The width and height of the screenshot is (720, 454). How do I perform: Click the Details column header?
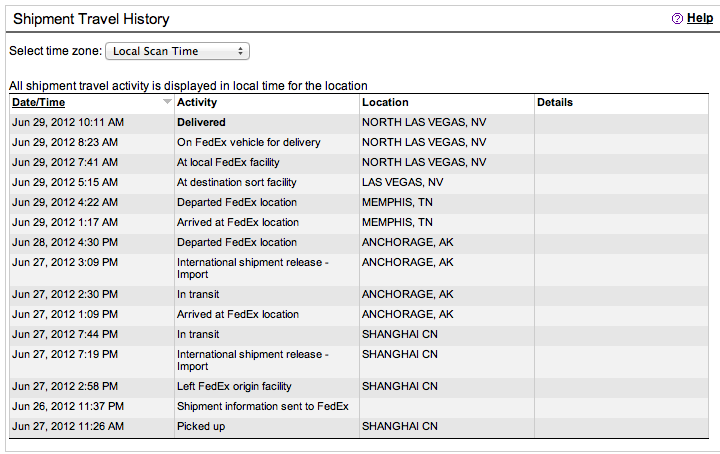coord(555,102)
